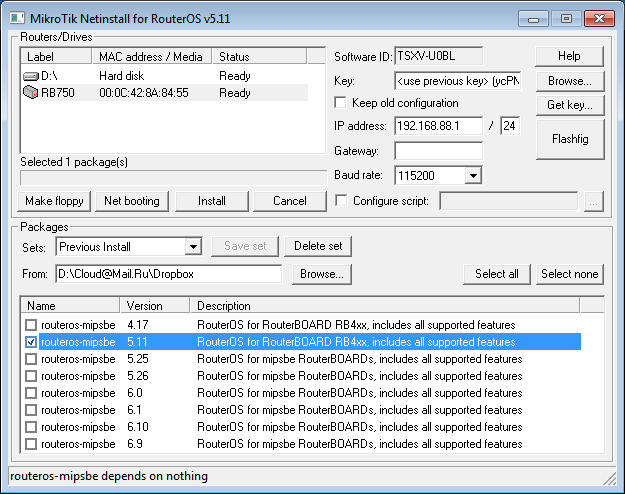This screenshot has height=494, width=625.
Task: Click the Key input field
Action: pyautogui.click(x=458, y=81)
